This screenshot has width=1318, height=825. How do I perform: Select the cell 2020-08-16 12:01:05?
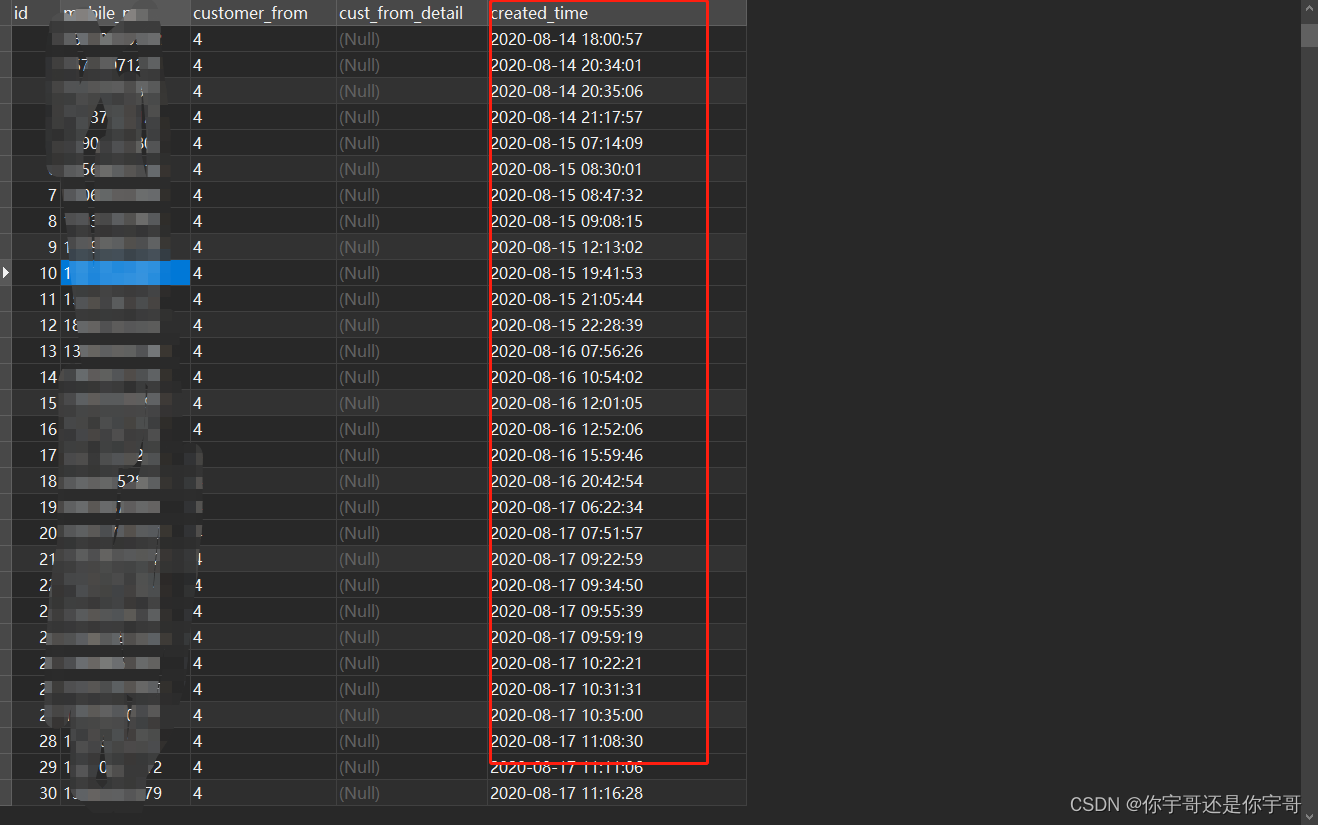click(617, 403)
